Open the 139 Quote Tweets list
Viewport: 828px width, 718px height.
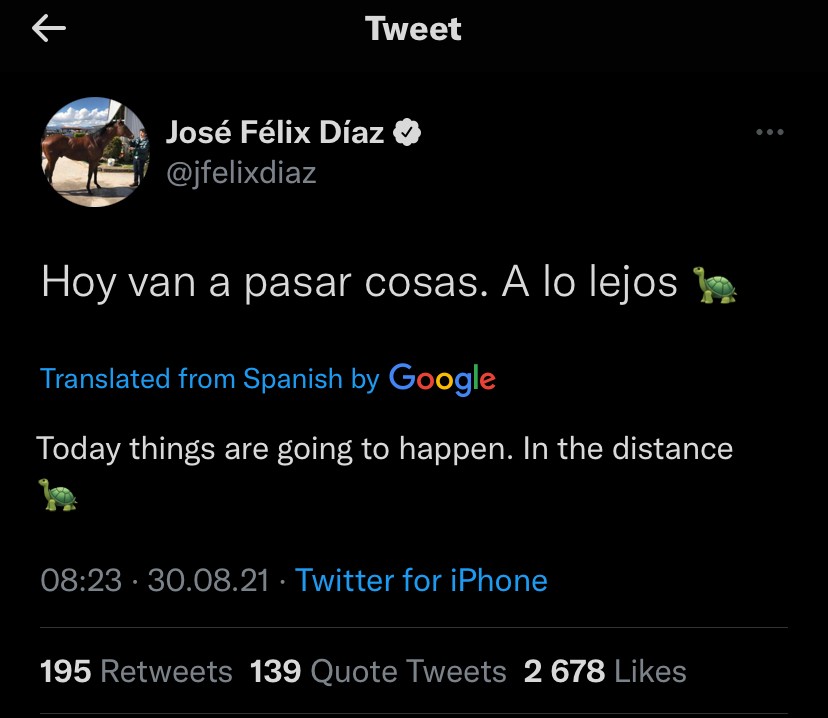tap(378, 671)
